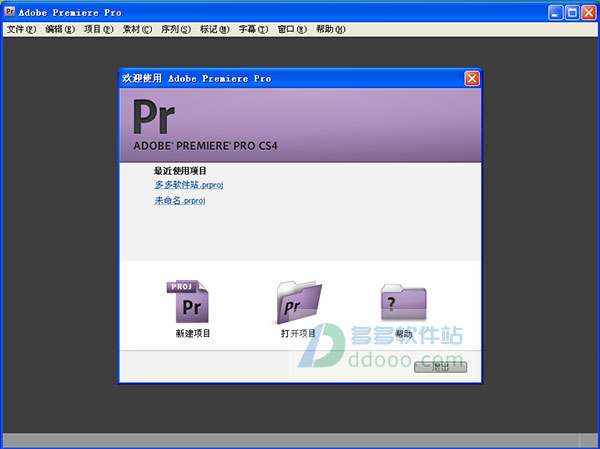600x449 pixels.
Task: Click the Help (帮助) folder icon
Action: click(403, 302)
